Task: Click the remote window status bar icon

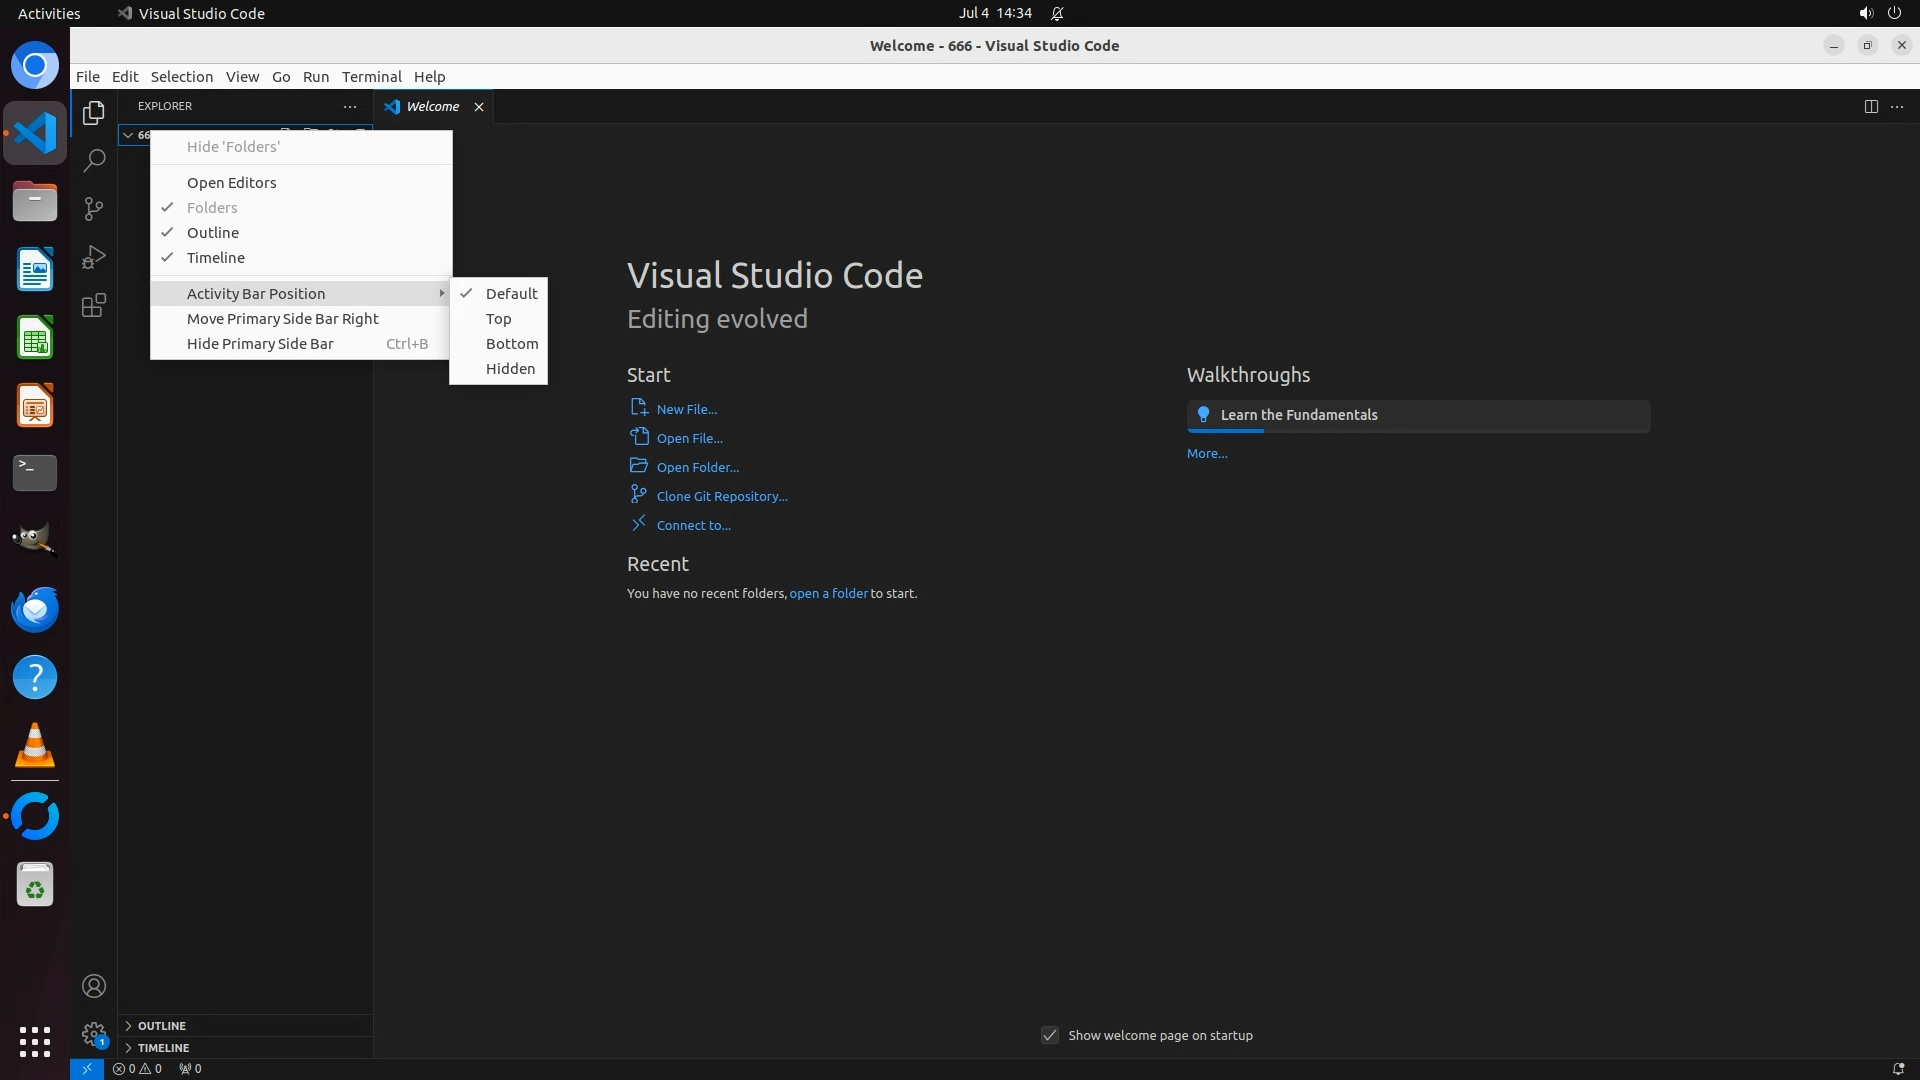Action: coord(87,1069)
